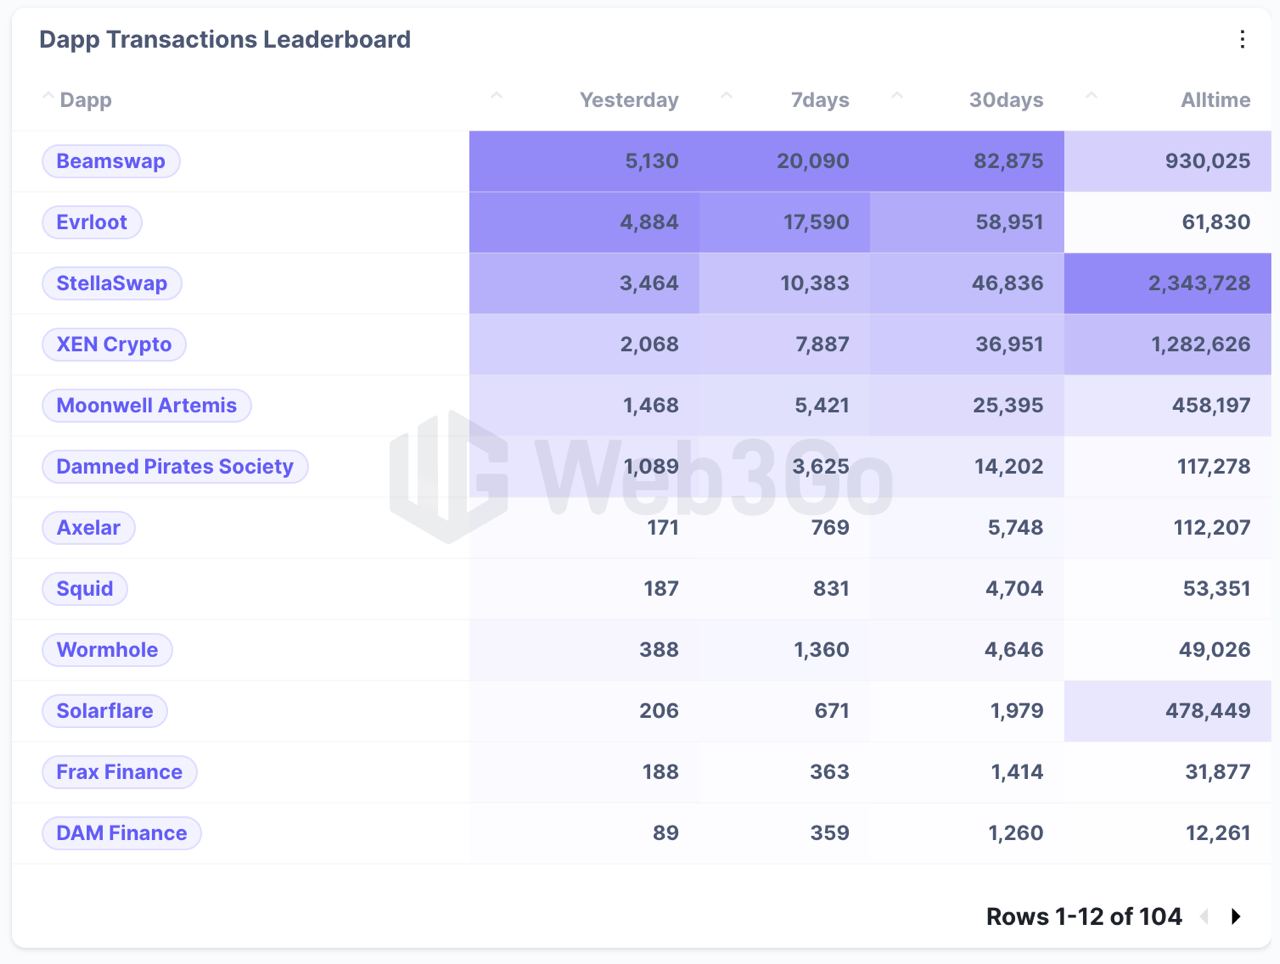This screenshot has height=964, width=1280.
Task: Open the Beamswap dapp link
Action: click(x=111, y=161)
